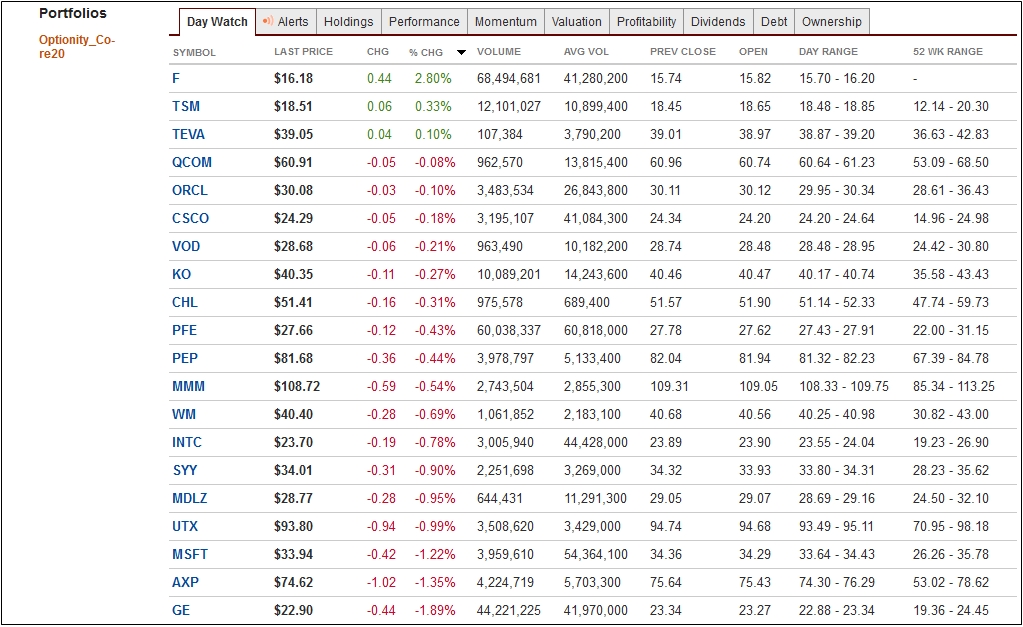
Task: Sort by the VOLUME column header
Action: pos(499,52)
